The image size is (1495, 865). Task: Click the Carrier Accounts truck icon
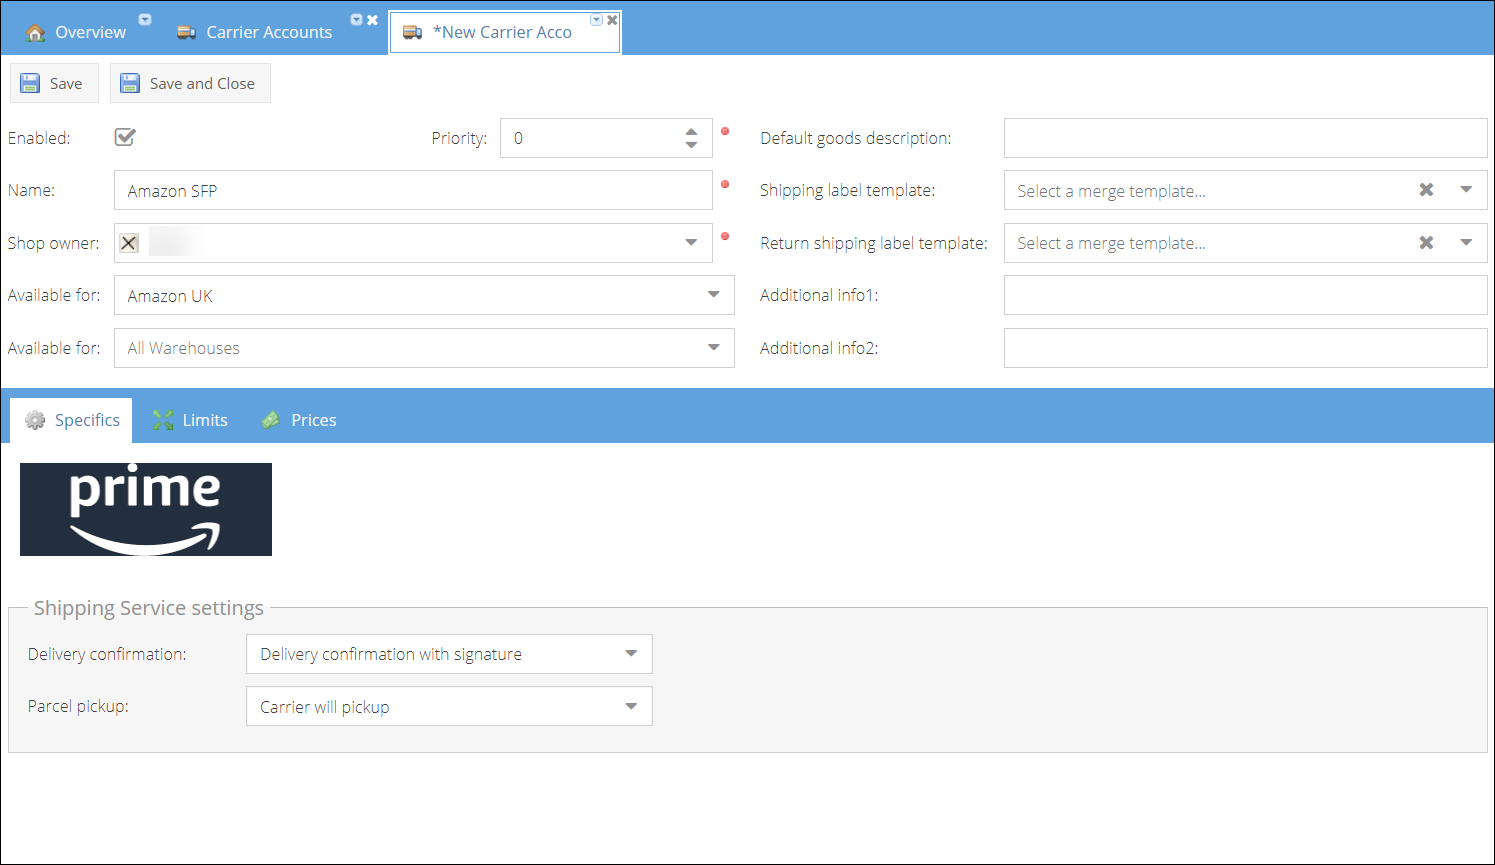tap(186, 33)
